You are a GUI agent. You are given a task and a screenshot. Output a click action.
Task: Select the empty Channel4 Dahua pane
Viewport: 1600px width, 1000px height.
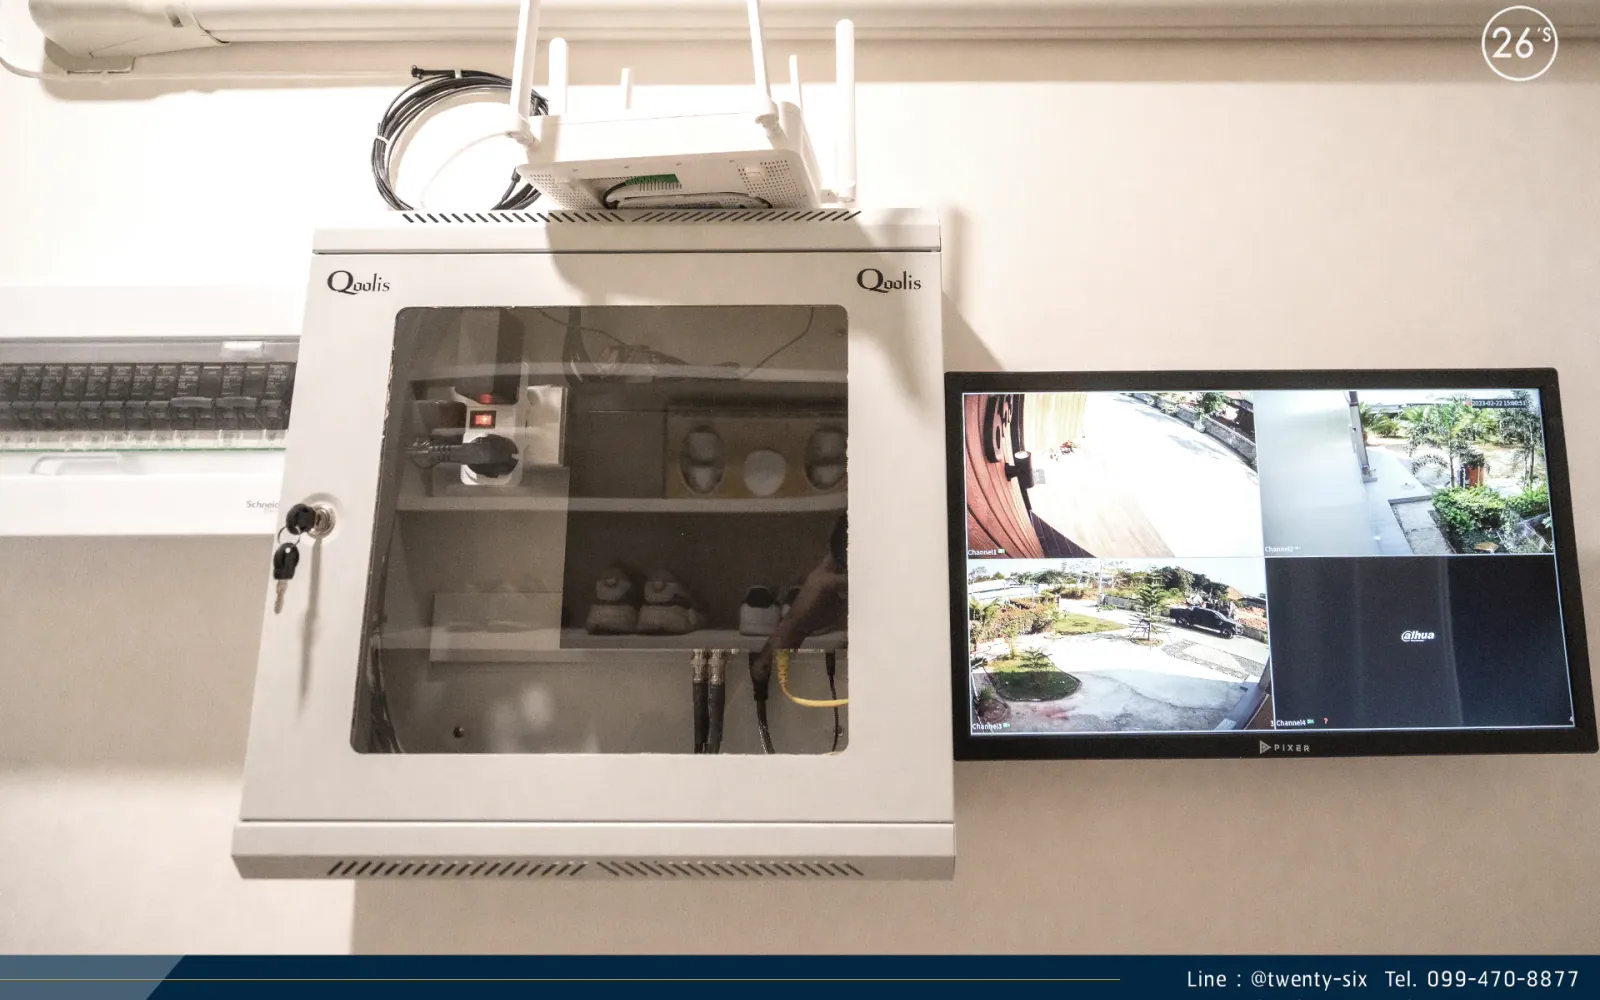1418,642
